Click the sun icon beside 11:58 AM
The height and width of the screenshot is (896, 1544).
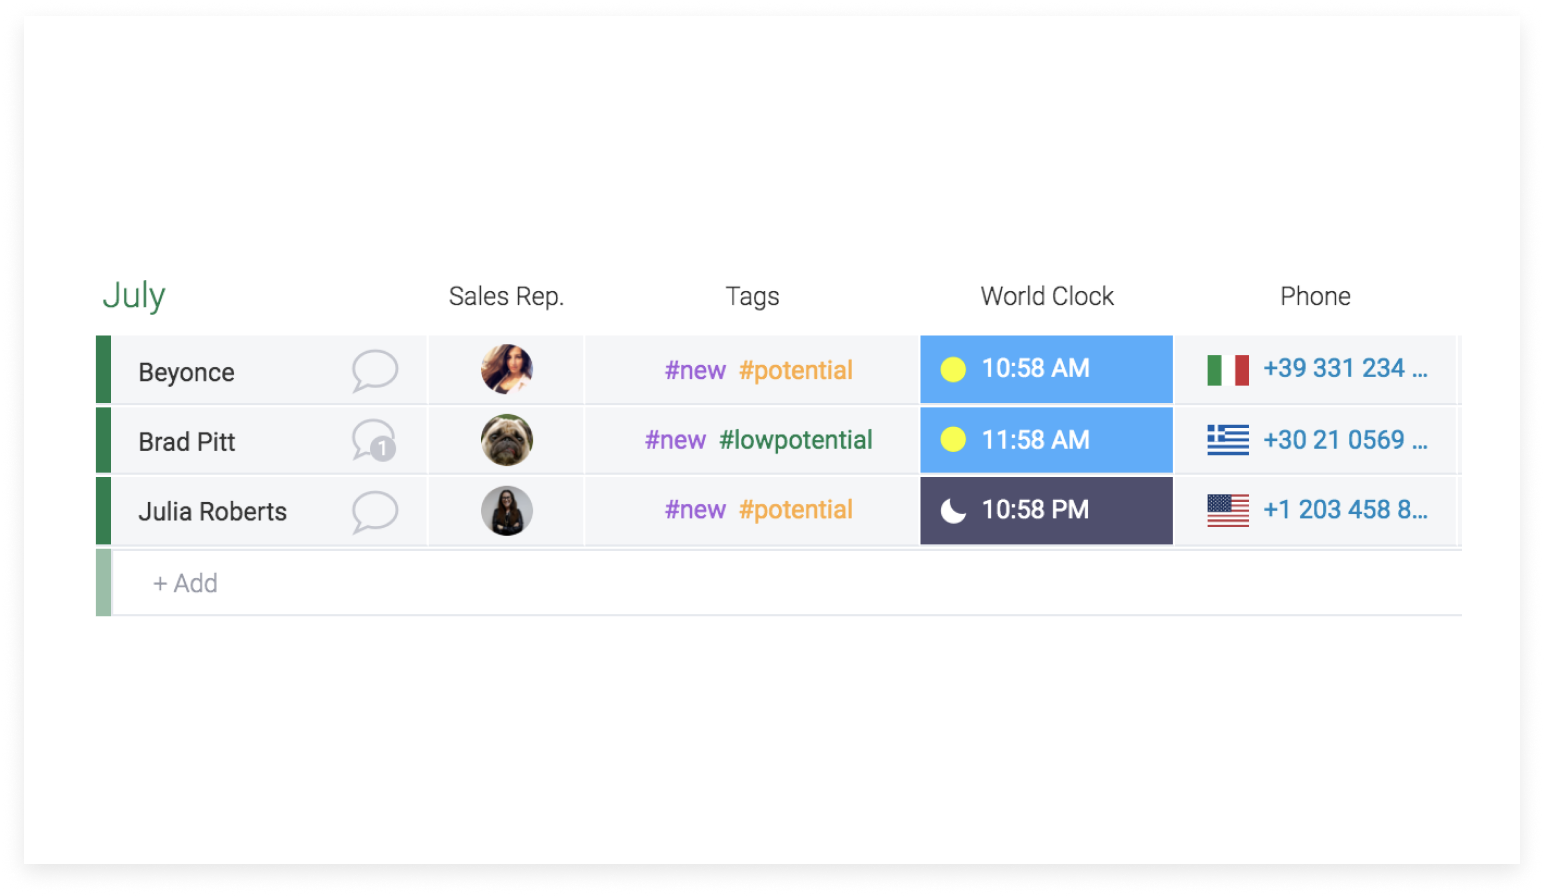(953, 440)
